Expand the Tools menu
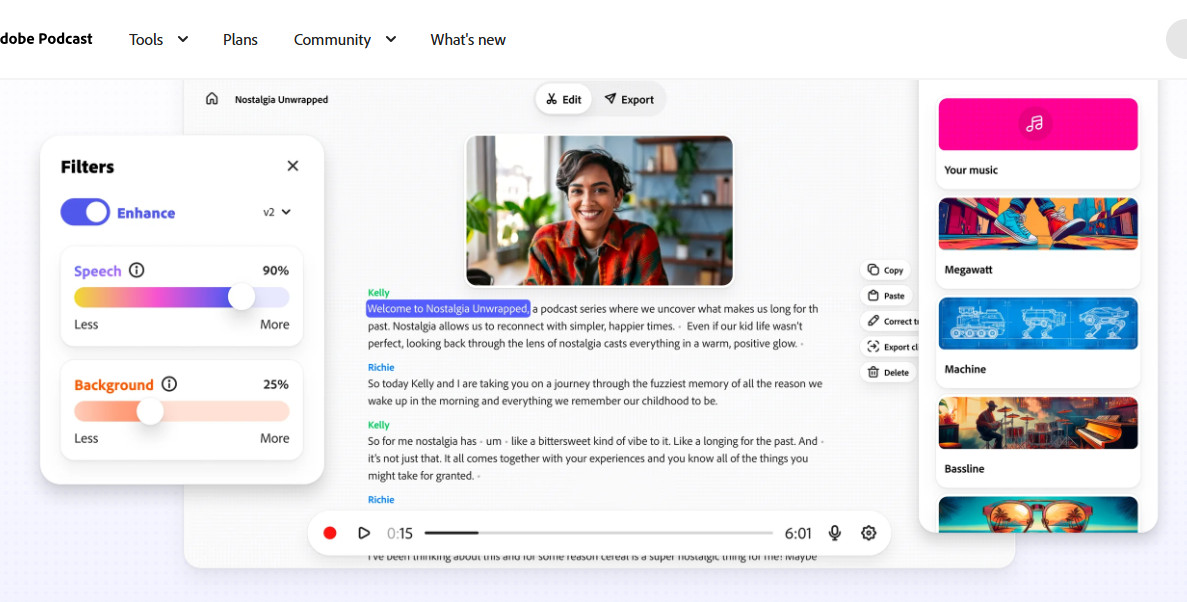The height and width of the screenshot is (602, 1187). click(x=158, y=39)
